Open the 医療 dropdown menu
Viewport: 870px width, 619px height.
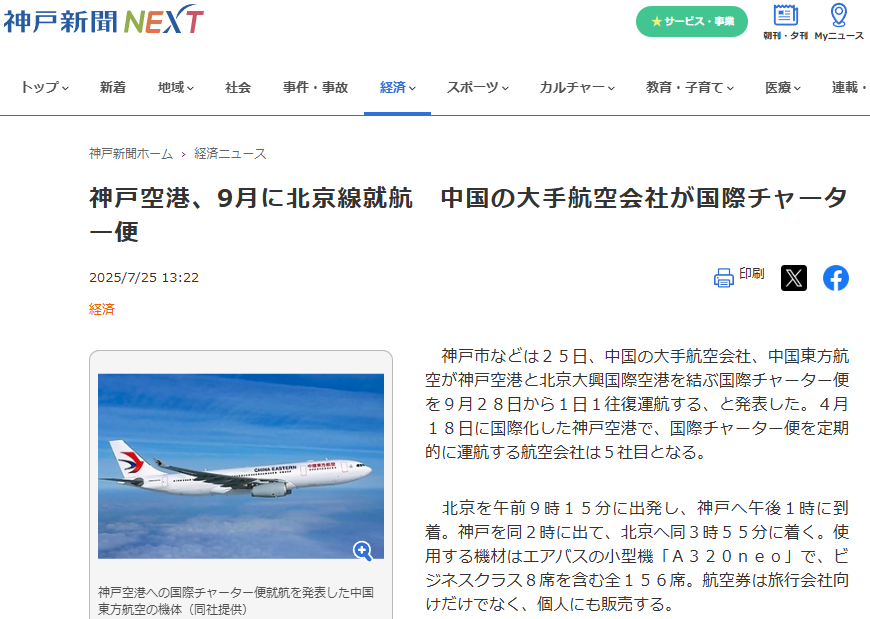point(783,88)
